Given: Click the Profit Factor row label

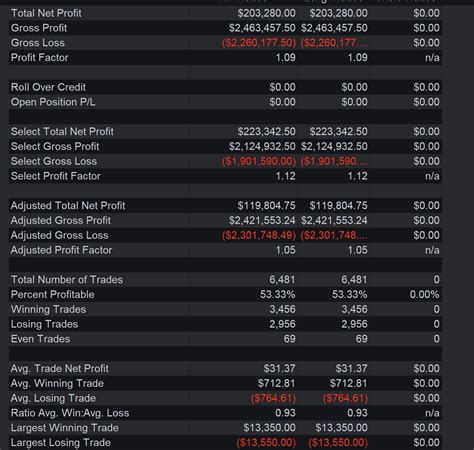Looking at the screenshot, I should pos(39,57).
